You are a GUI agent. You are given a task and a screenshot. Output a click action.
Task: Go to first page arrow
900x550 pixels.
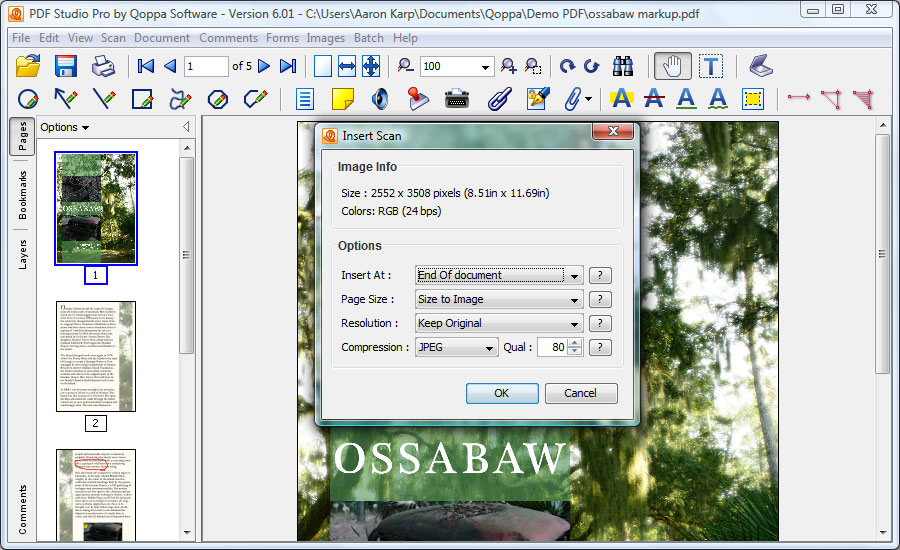tap(145, 66)
